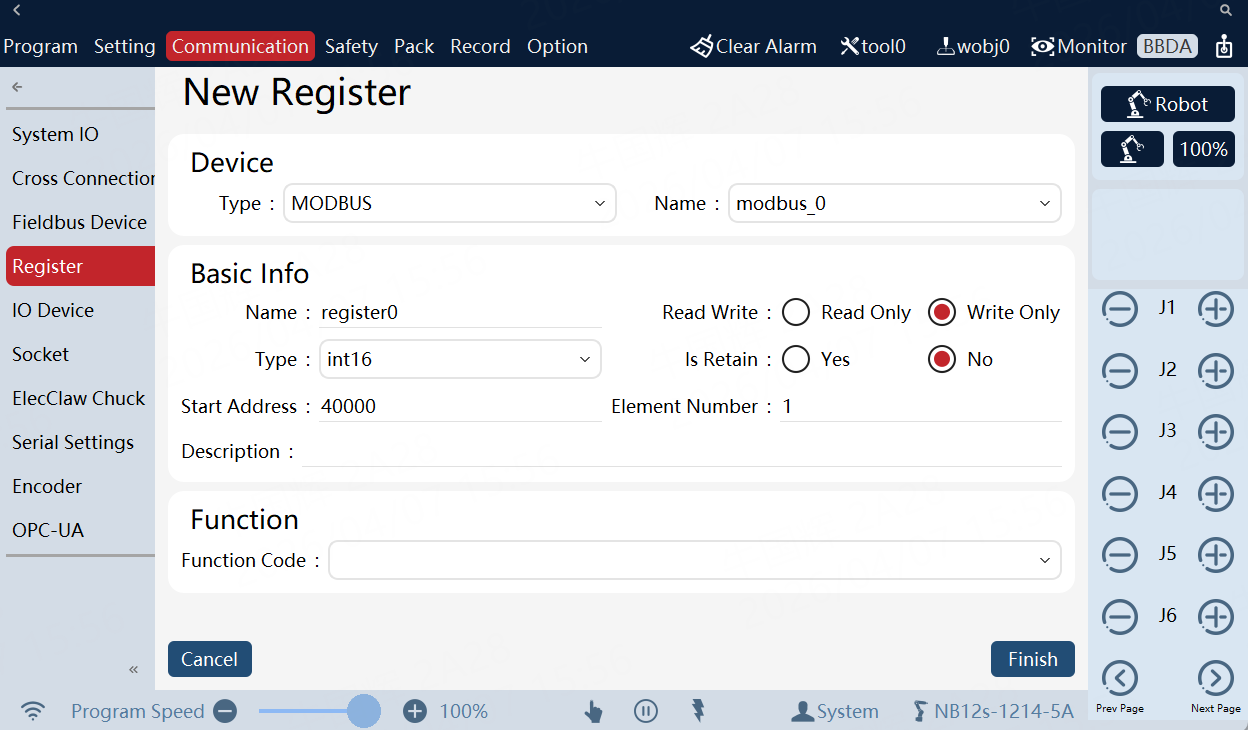
Task: Click the Clear Alarm broom icon
Action: [x=702, y=46]
